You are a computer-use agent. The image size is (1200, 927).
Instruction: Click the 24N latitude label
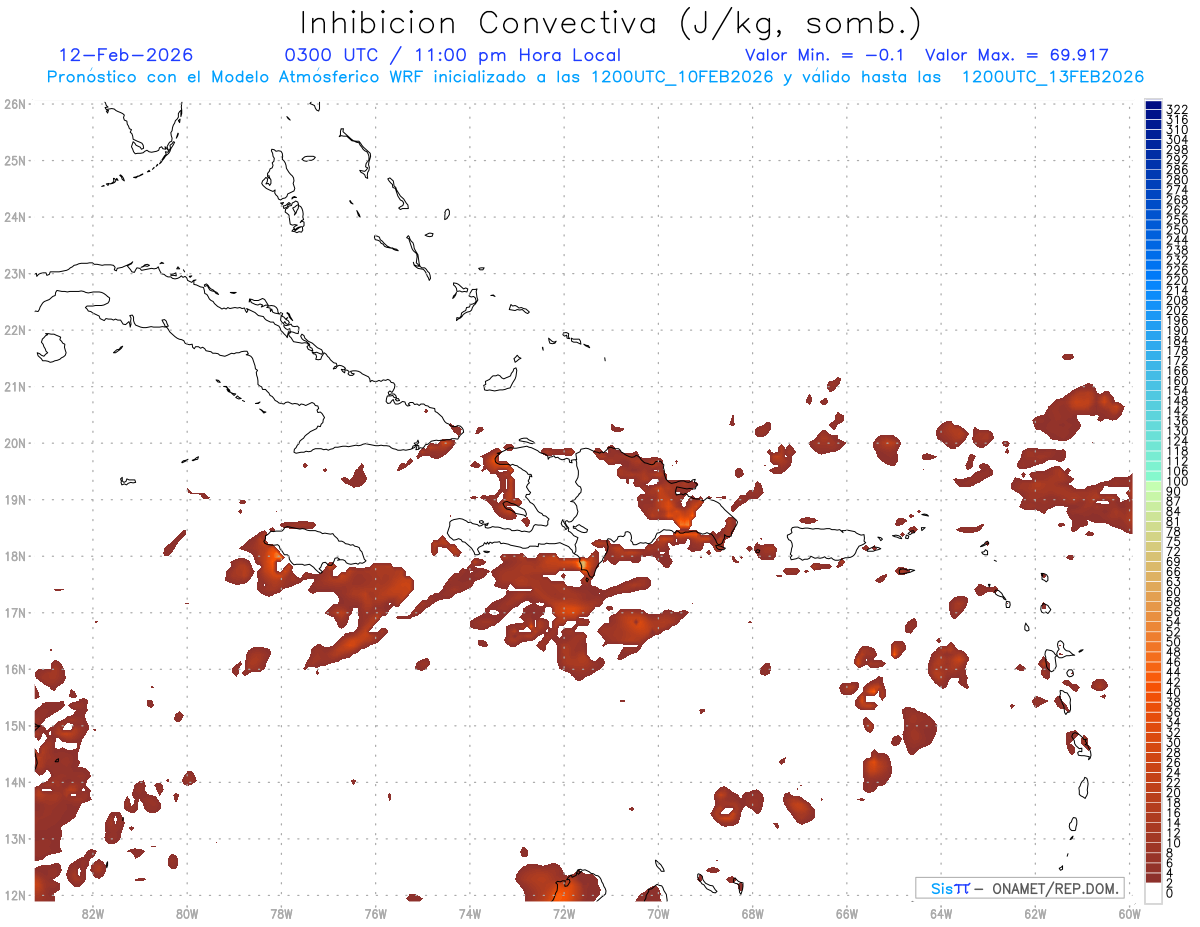click(15, 217)
